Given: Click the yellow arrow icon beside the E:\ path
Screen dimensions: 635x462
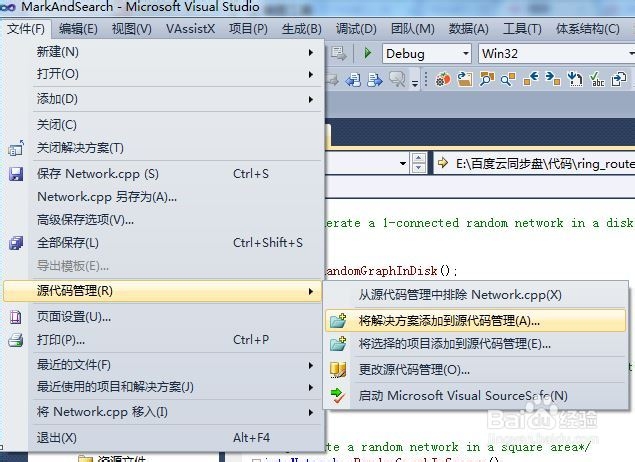Looking at the screenshot, I should [443, 163].
